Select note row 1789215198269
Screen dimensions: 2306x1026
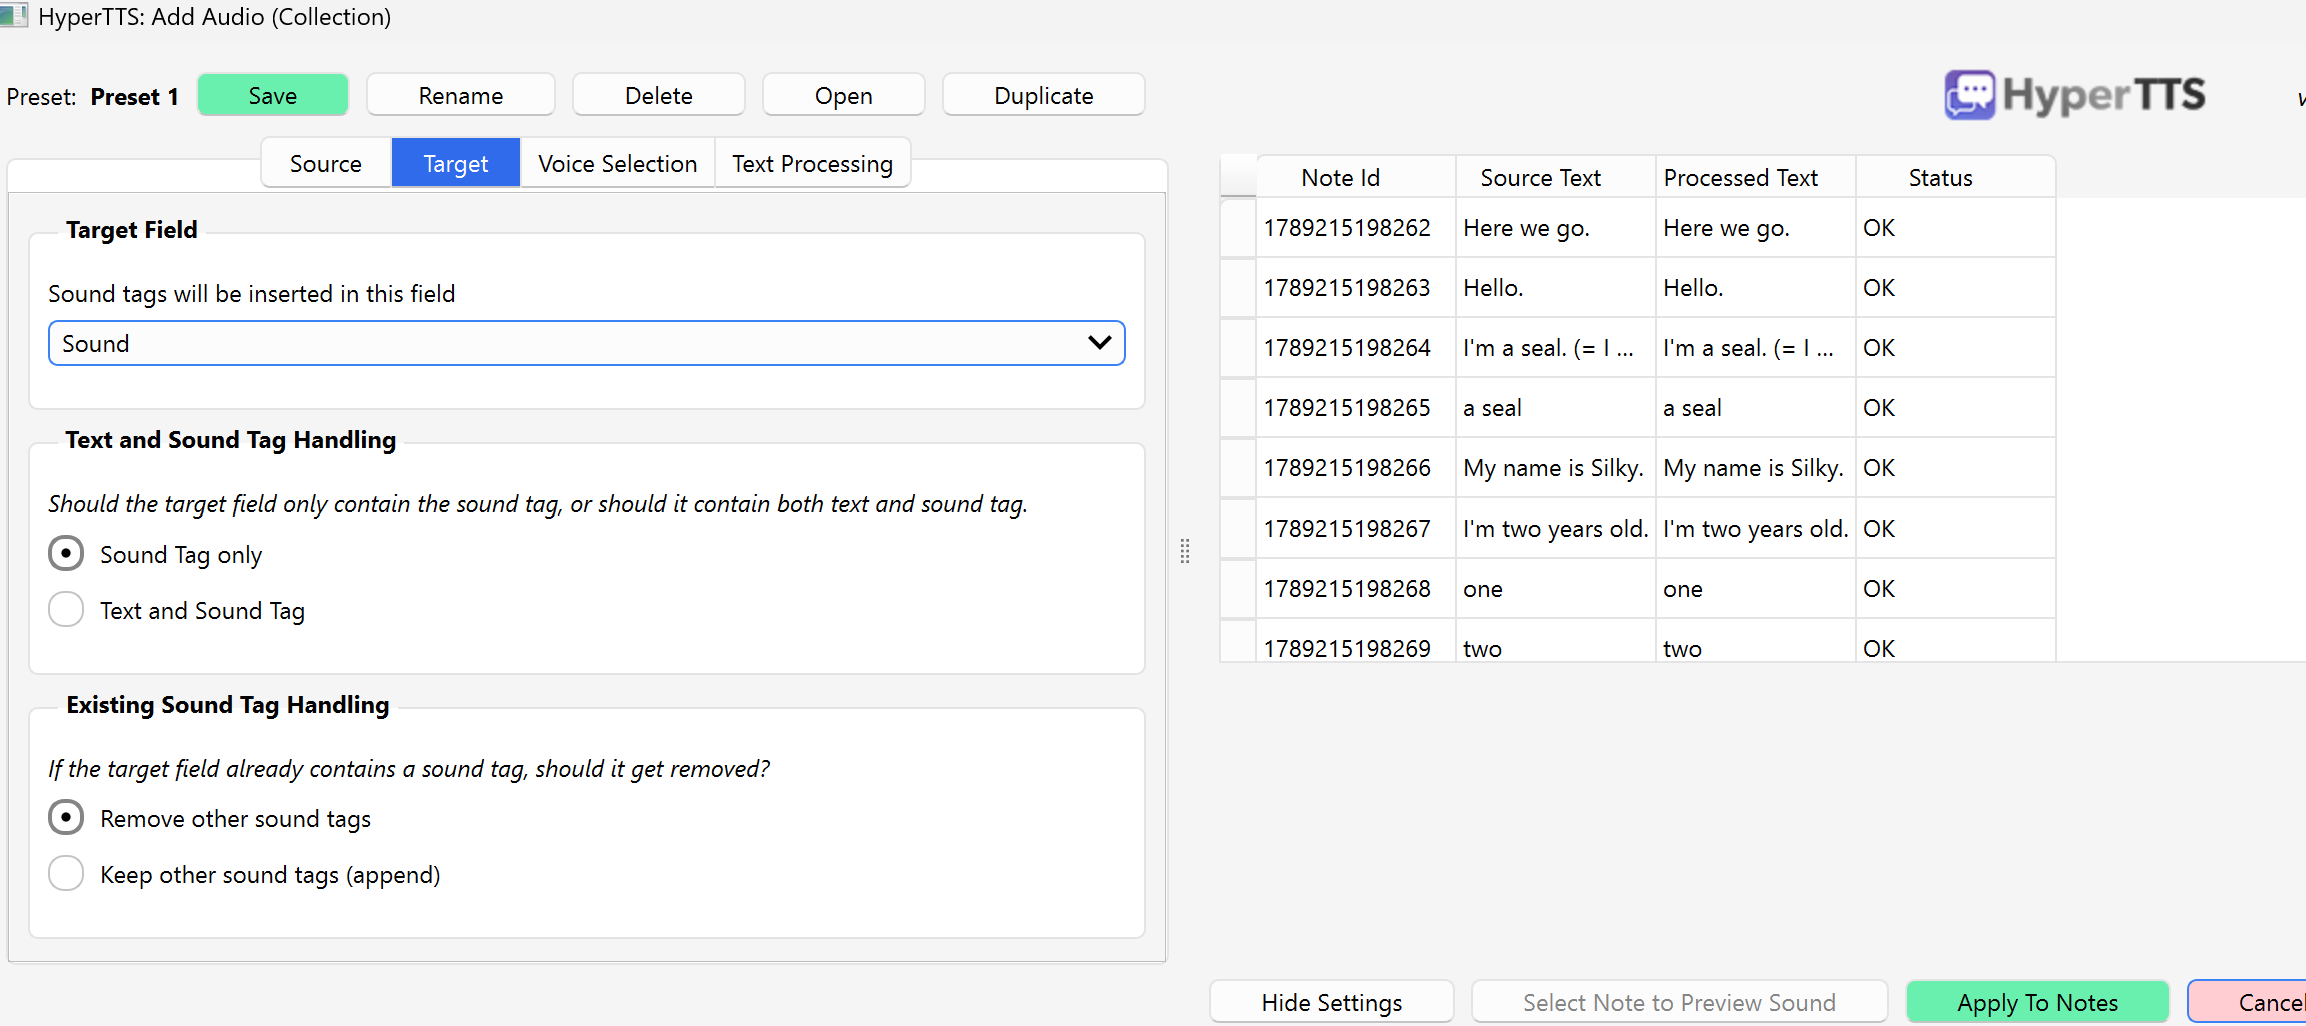[x=1356, y=641]
